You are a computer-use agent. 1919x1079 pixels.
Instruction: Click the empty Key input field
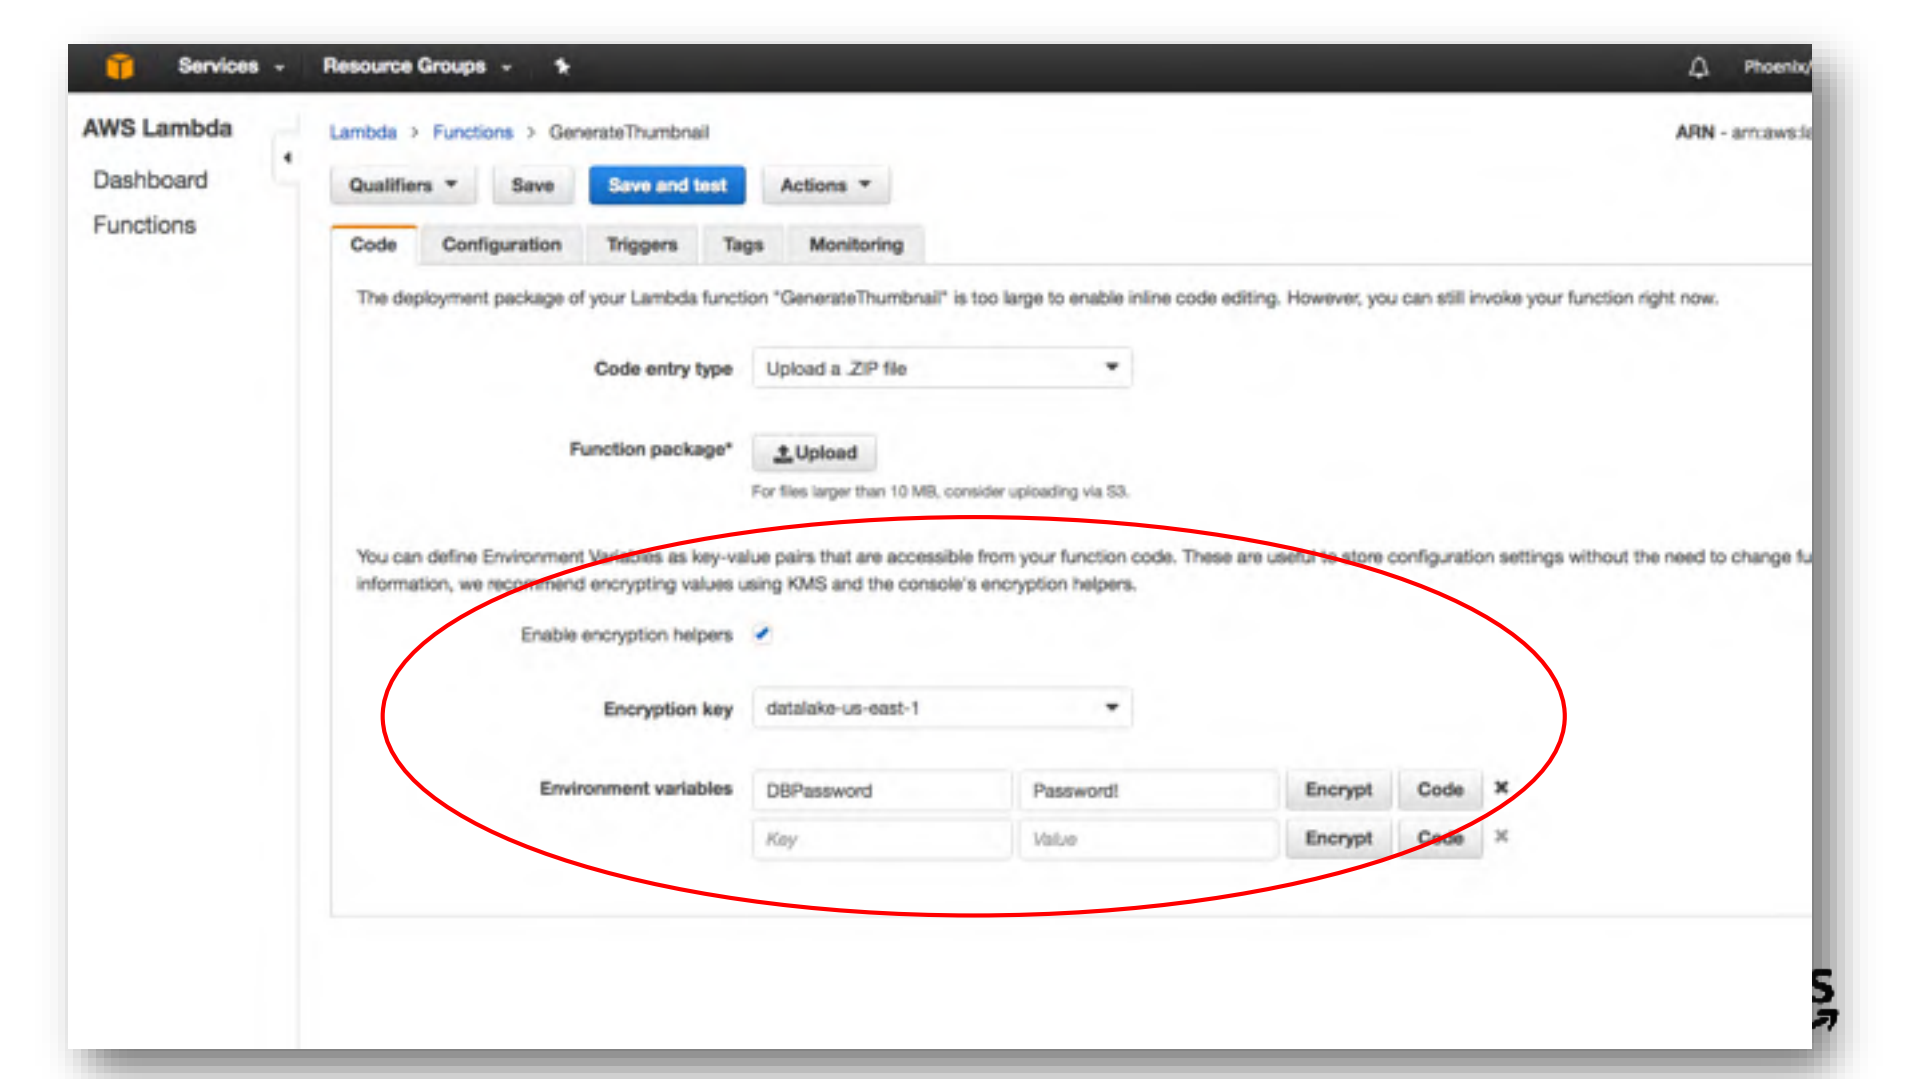880,839
